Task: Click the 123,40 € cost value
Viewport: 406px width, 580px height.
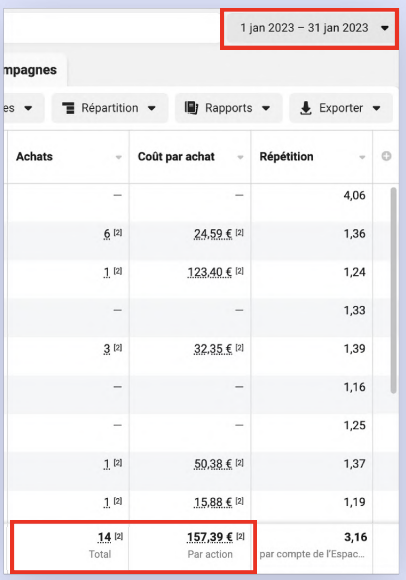Action: pyautogui.click(x=210, y=272)
